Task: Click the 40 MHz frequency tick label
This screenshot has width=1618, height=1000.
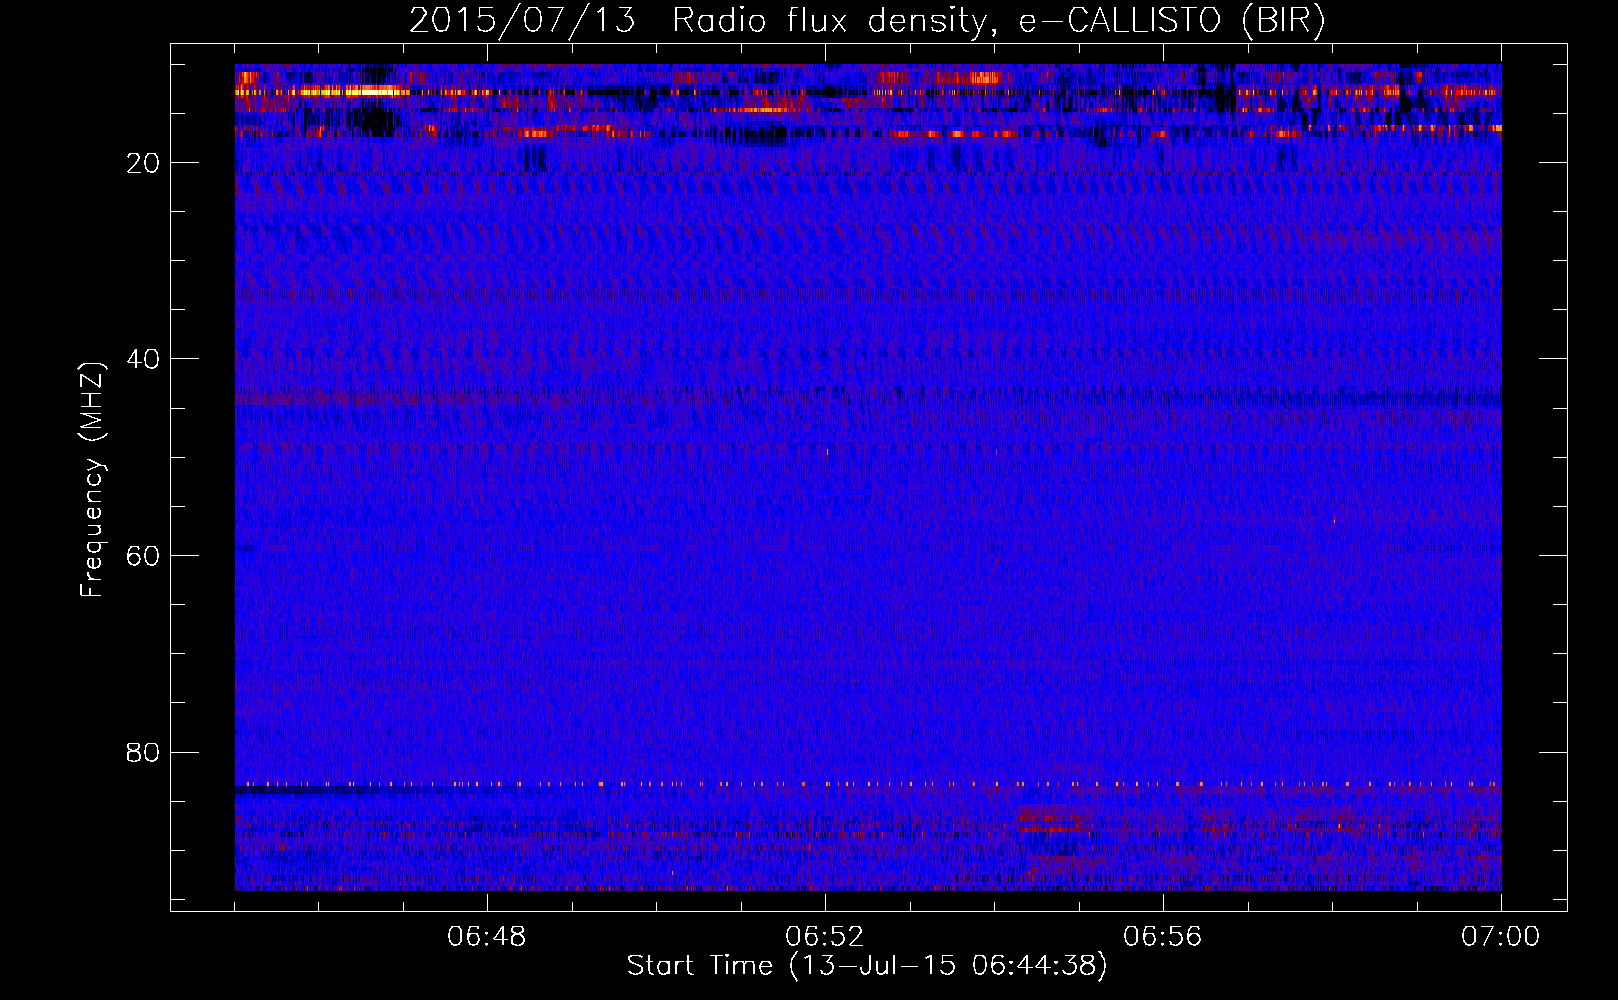Action: click(144, 359)
